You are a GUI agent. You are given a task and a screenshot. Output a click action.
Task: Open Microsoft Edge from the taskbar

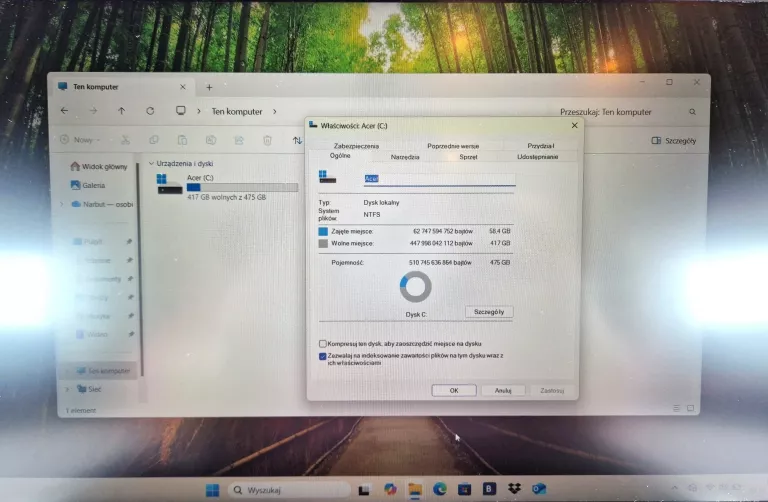pyautogui.click(x=439, y=489)
